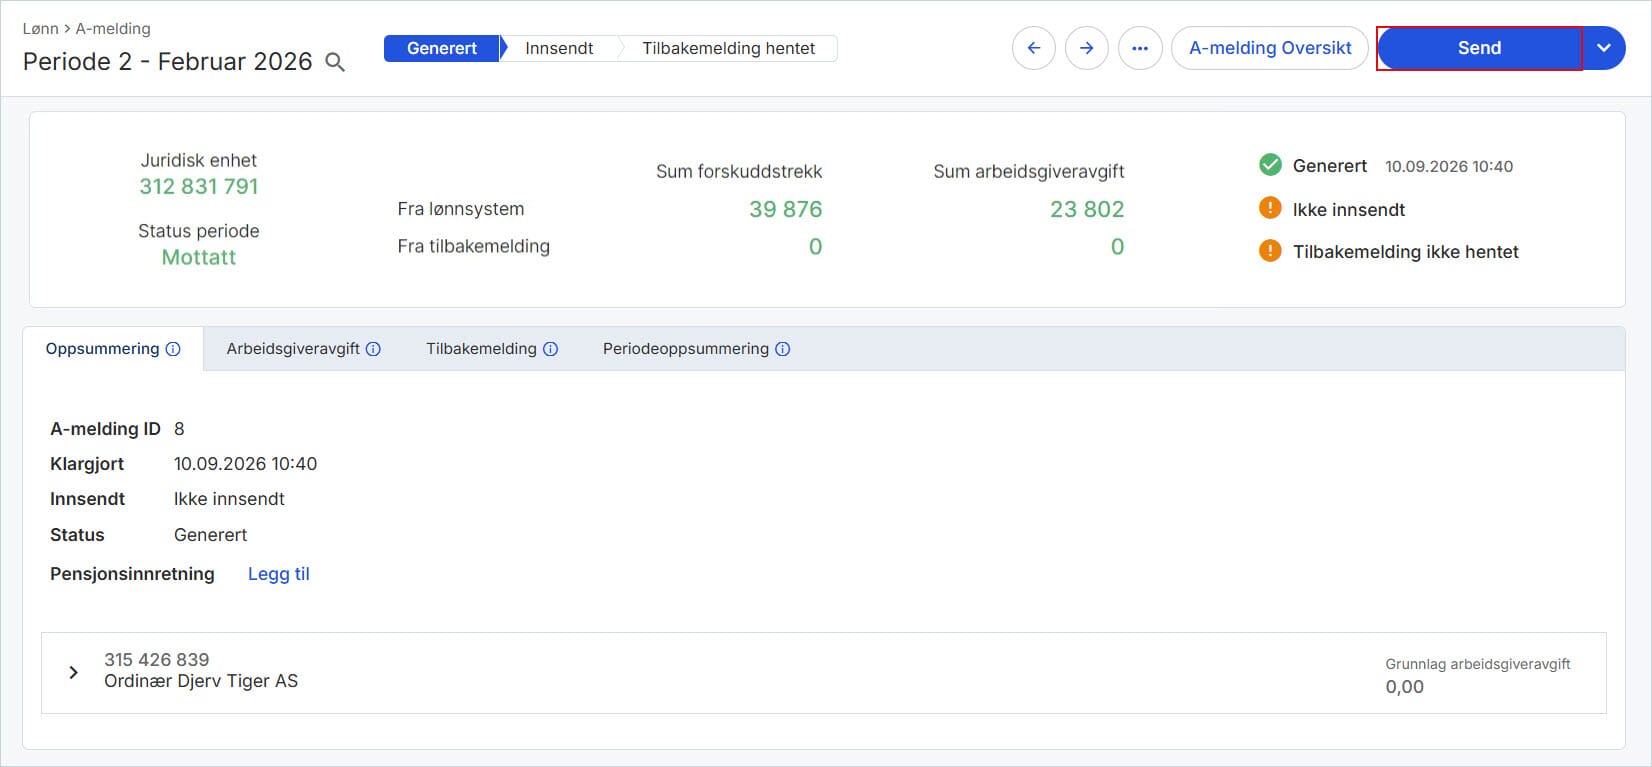Go to previous period with left arrow
The image size is (1652, 767).
point(1034,48)
